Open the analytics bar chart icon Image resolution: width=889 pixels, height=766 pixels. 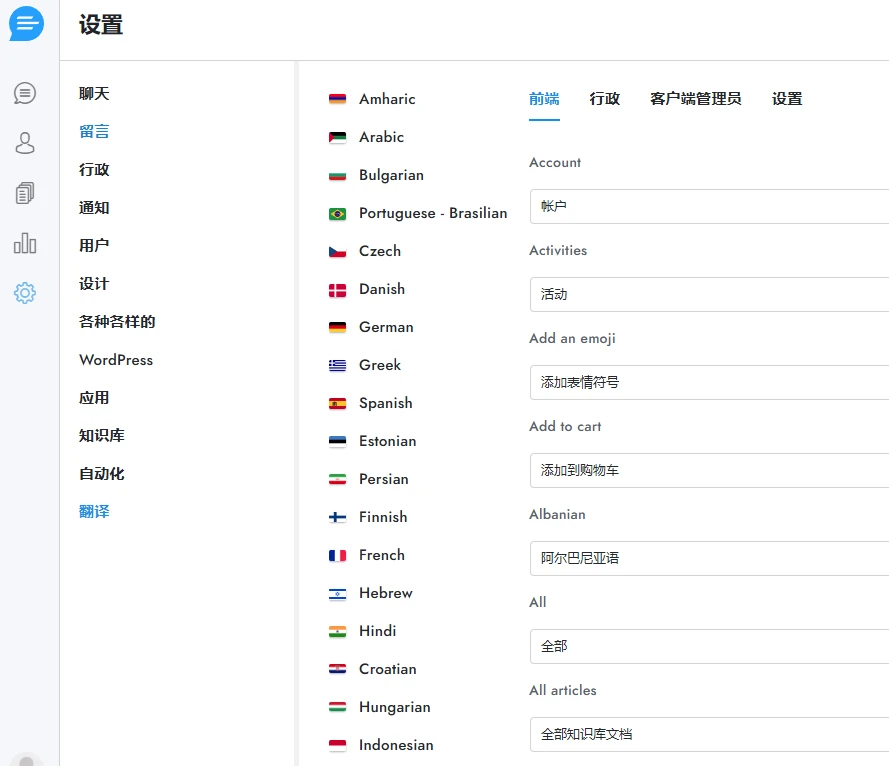point(25,242)
